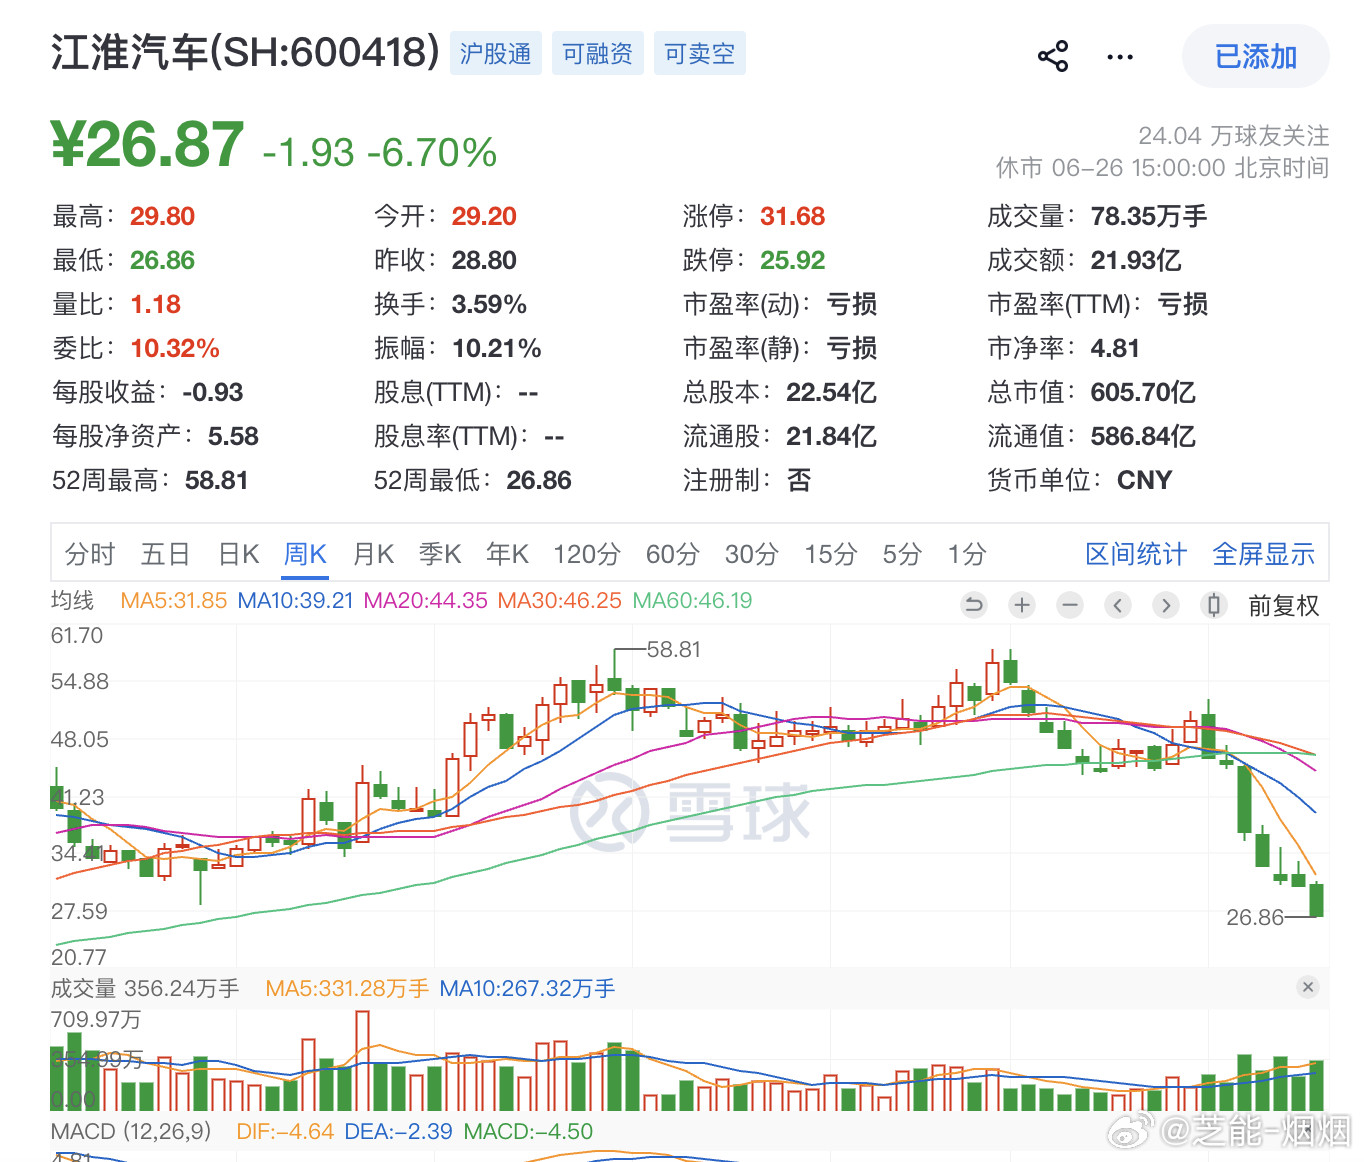Click the 沪股通 tag

pos(496,53)
